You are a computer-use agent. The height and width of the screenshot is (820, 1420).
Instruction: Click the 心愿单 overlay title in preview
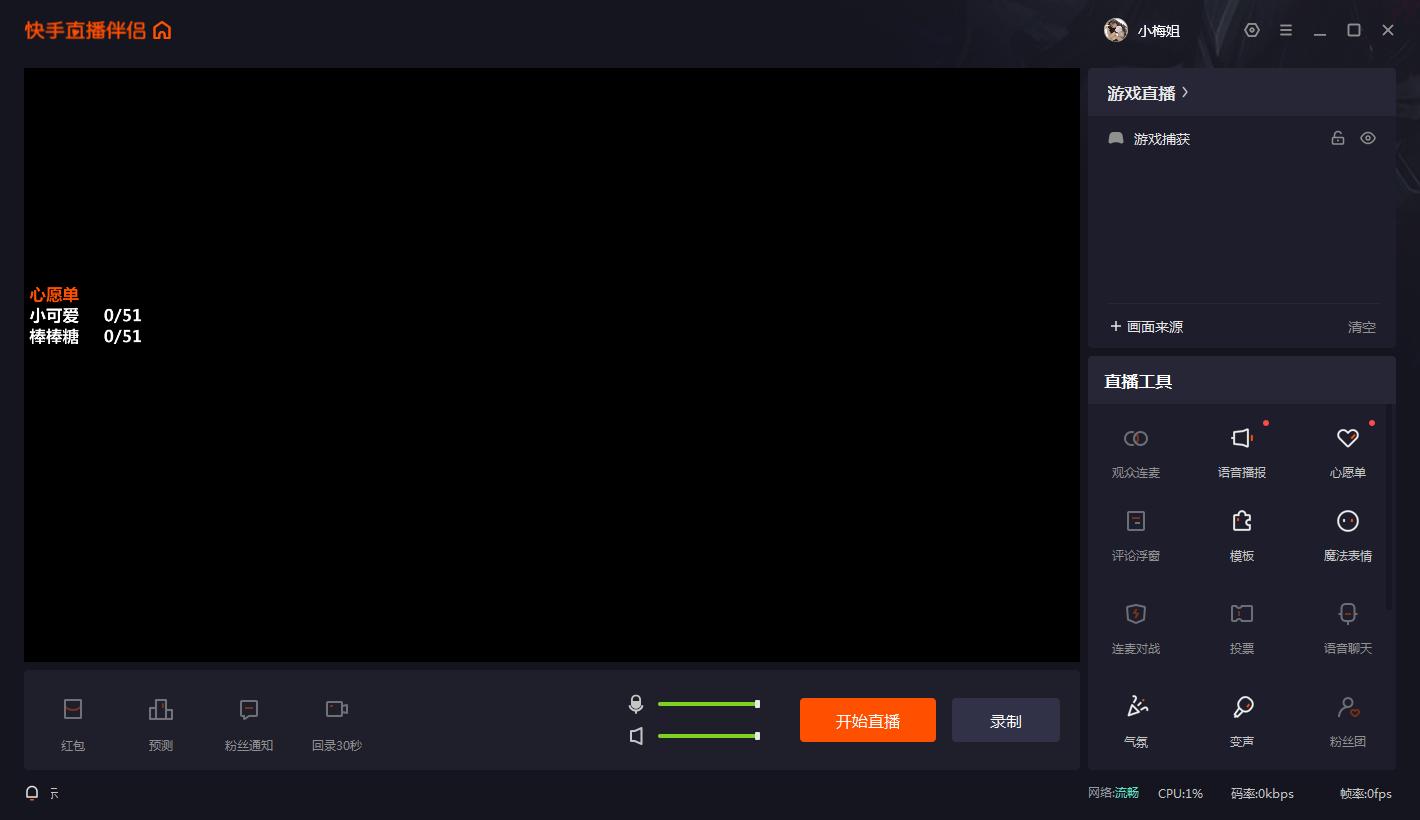(x=54, y=295)
